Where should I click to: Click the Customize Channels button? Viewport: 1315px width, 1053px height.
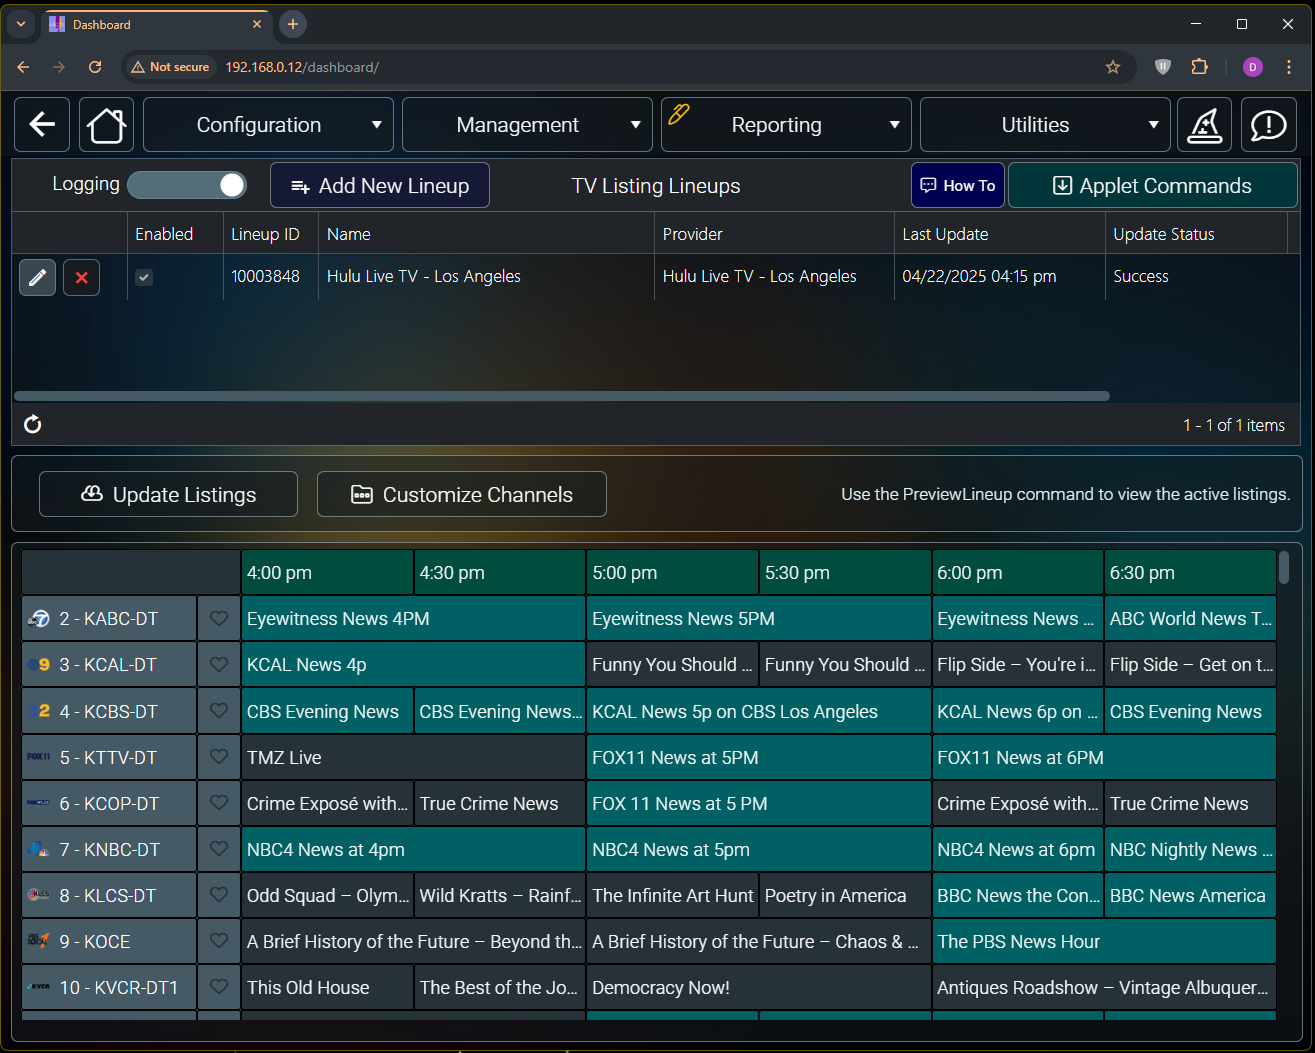[x=462, y=494]
